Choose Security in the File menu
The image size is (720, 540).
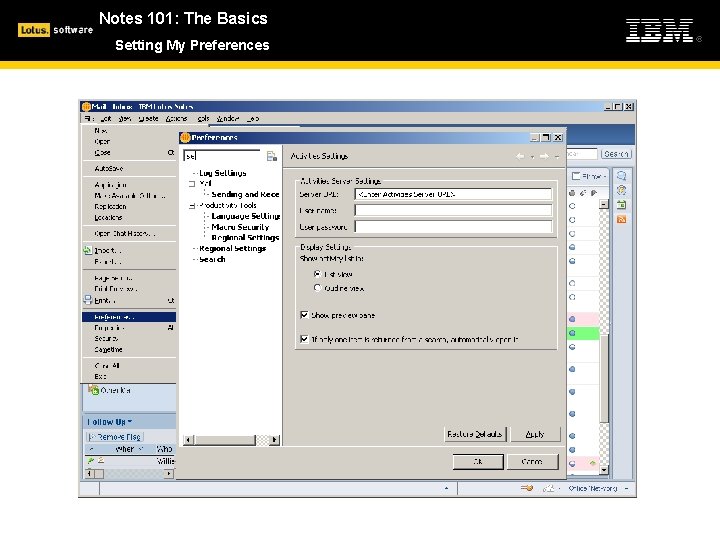129,338
